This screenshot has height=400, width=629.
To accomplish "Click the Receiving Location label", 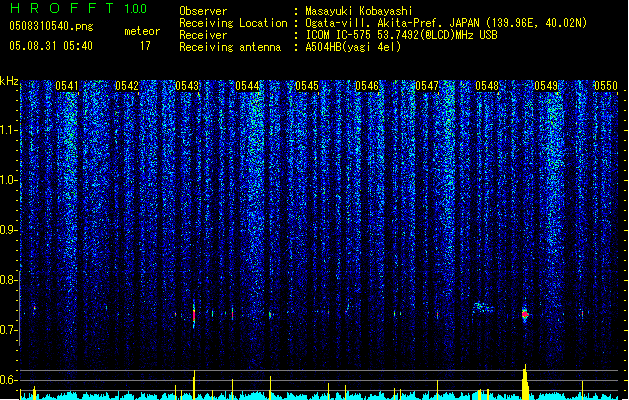I will 233,23.
